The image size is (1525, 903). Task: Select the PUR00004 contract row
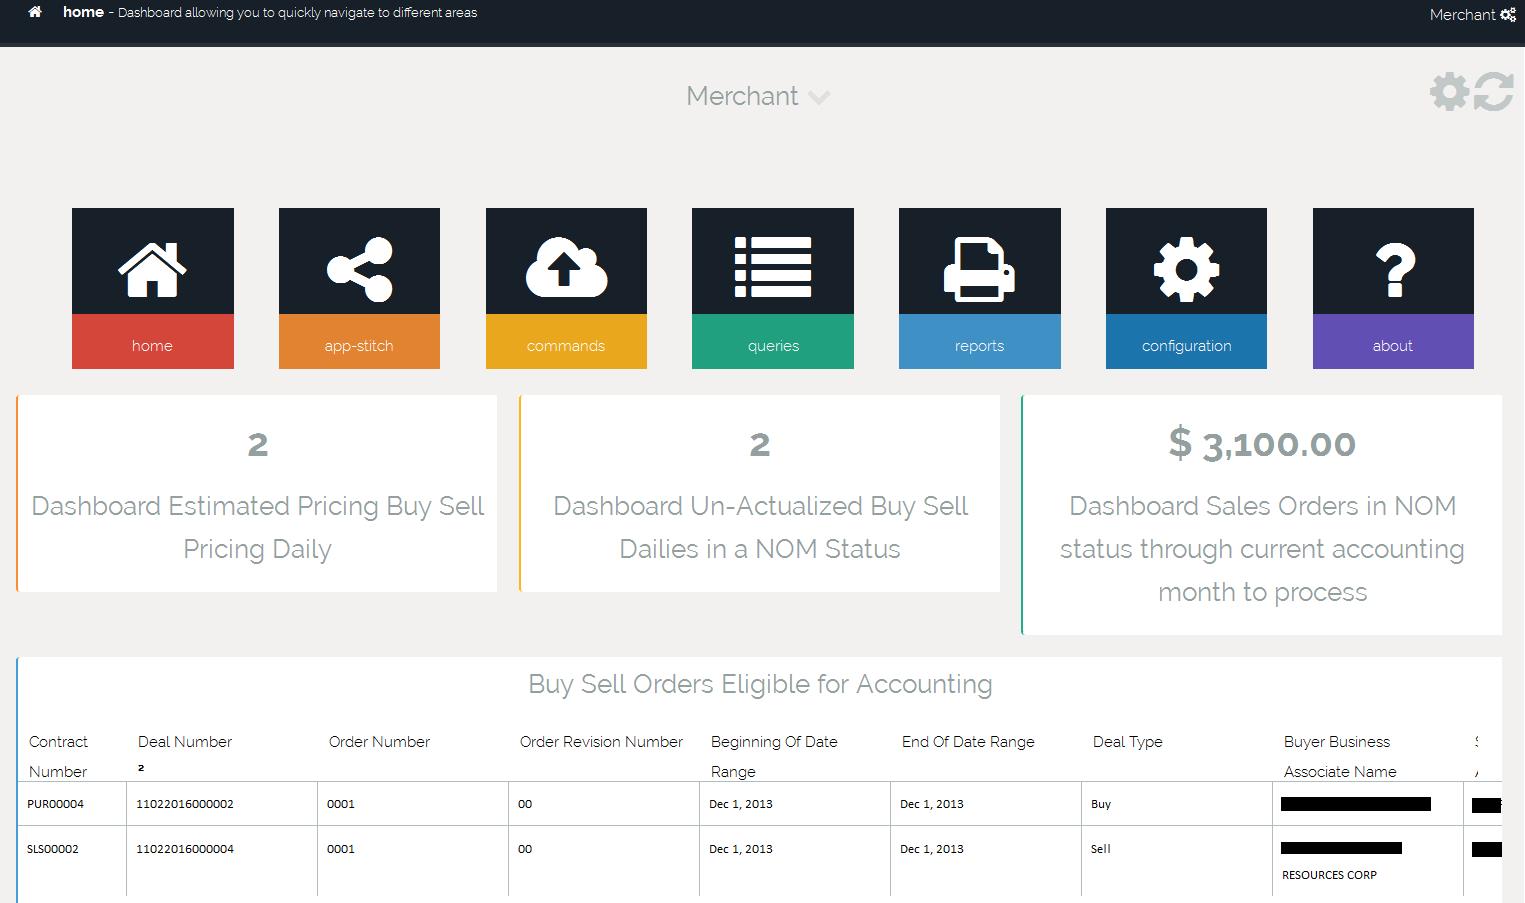(x=56, y=804)
